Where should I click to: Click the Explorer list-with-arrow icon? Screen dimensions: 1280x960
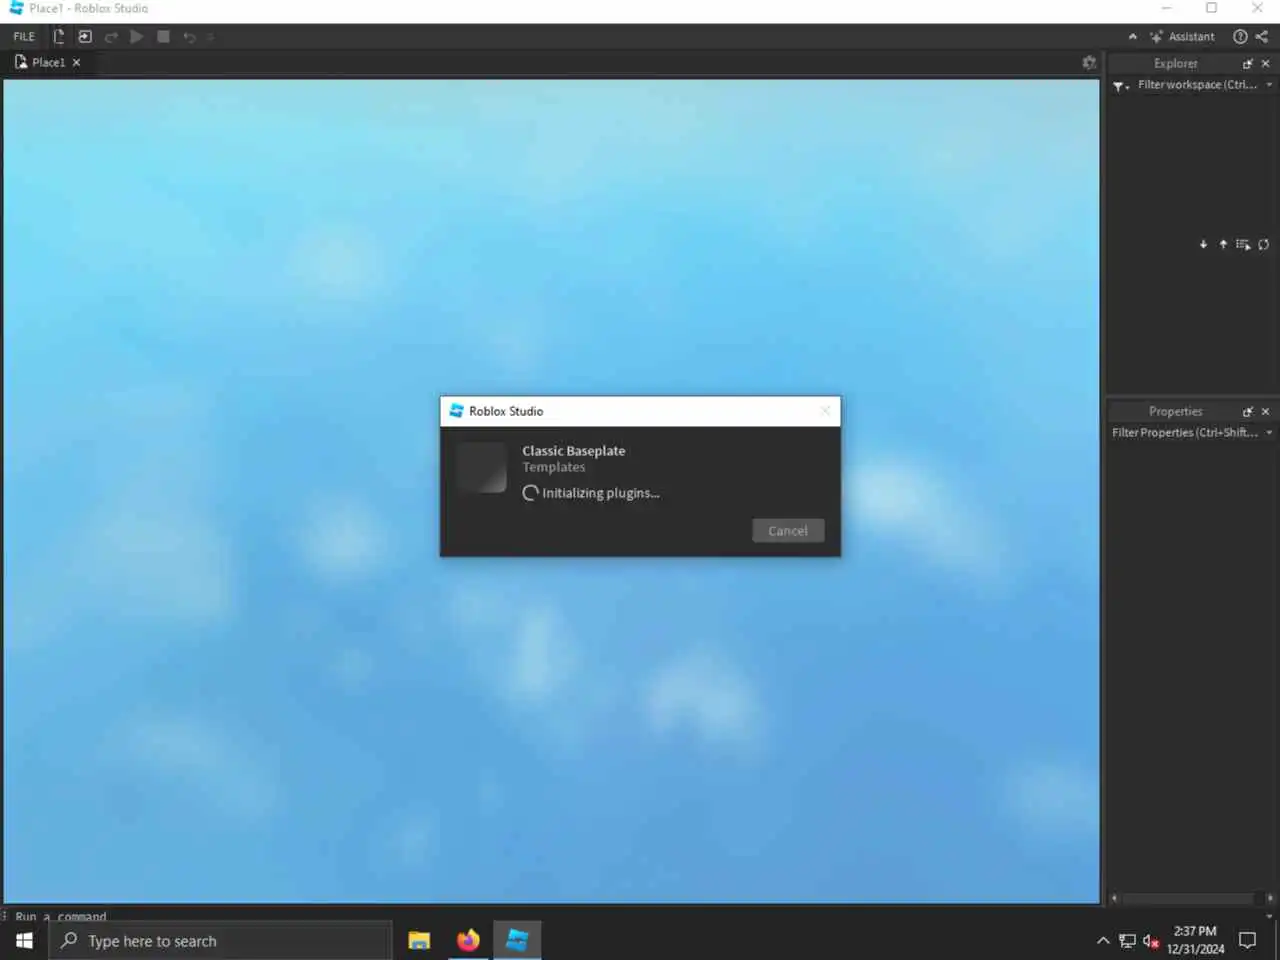(1243, 244)
